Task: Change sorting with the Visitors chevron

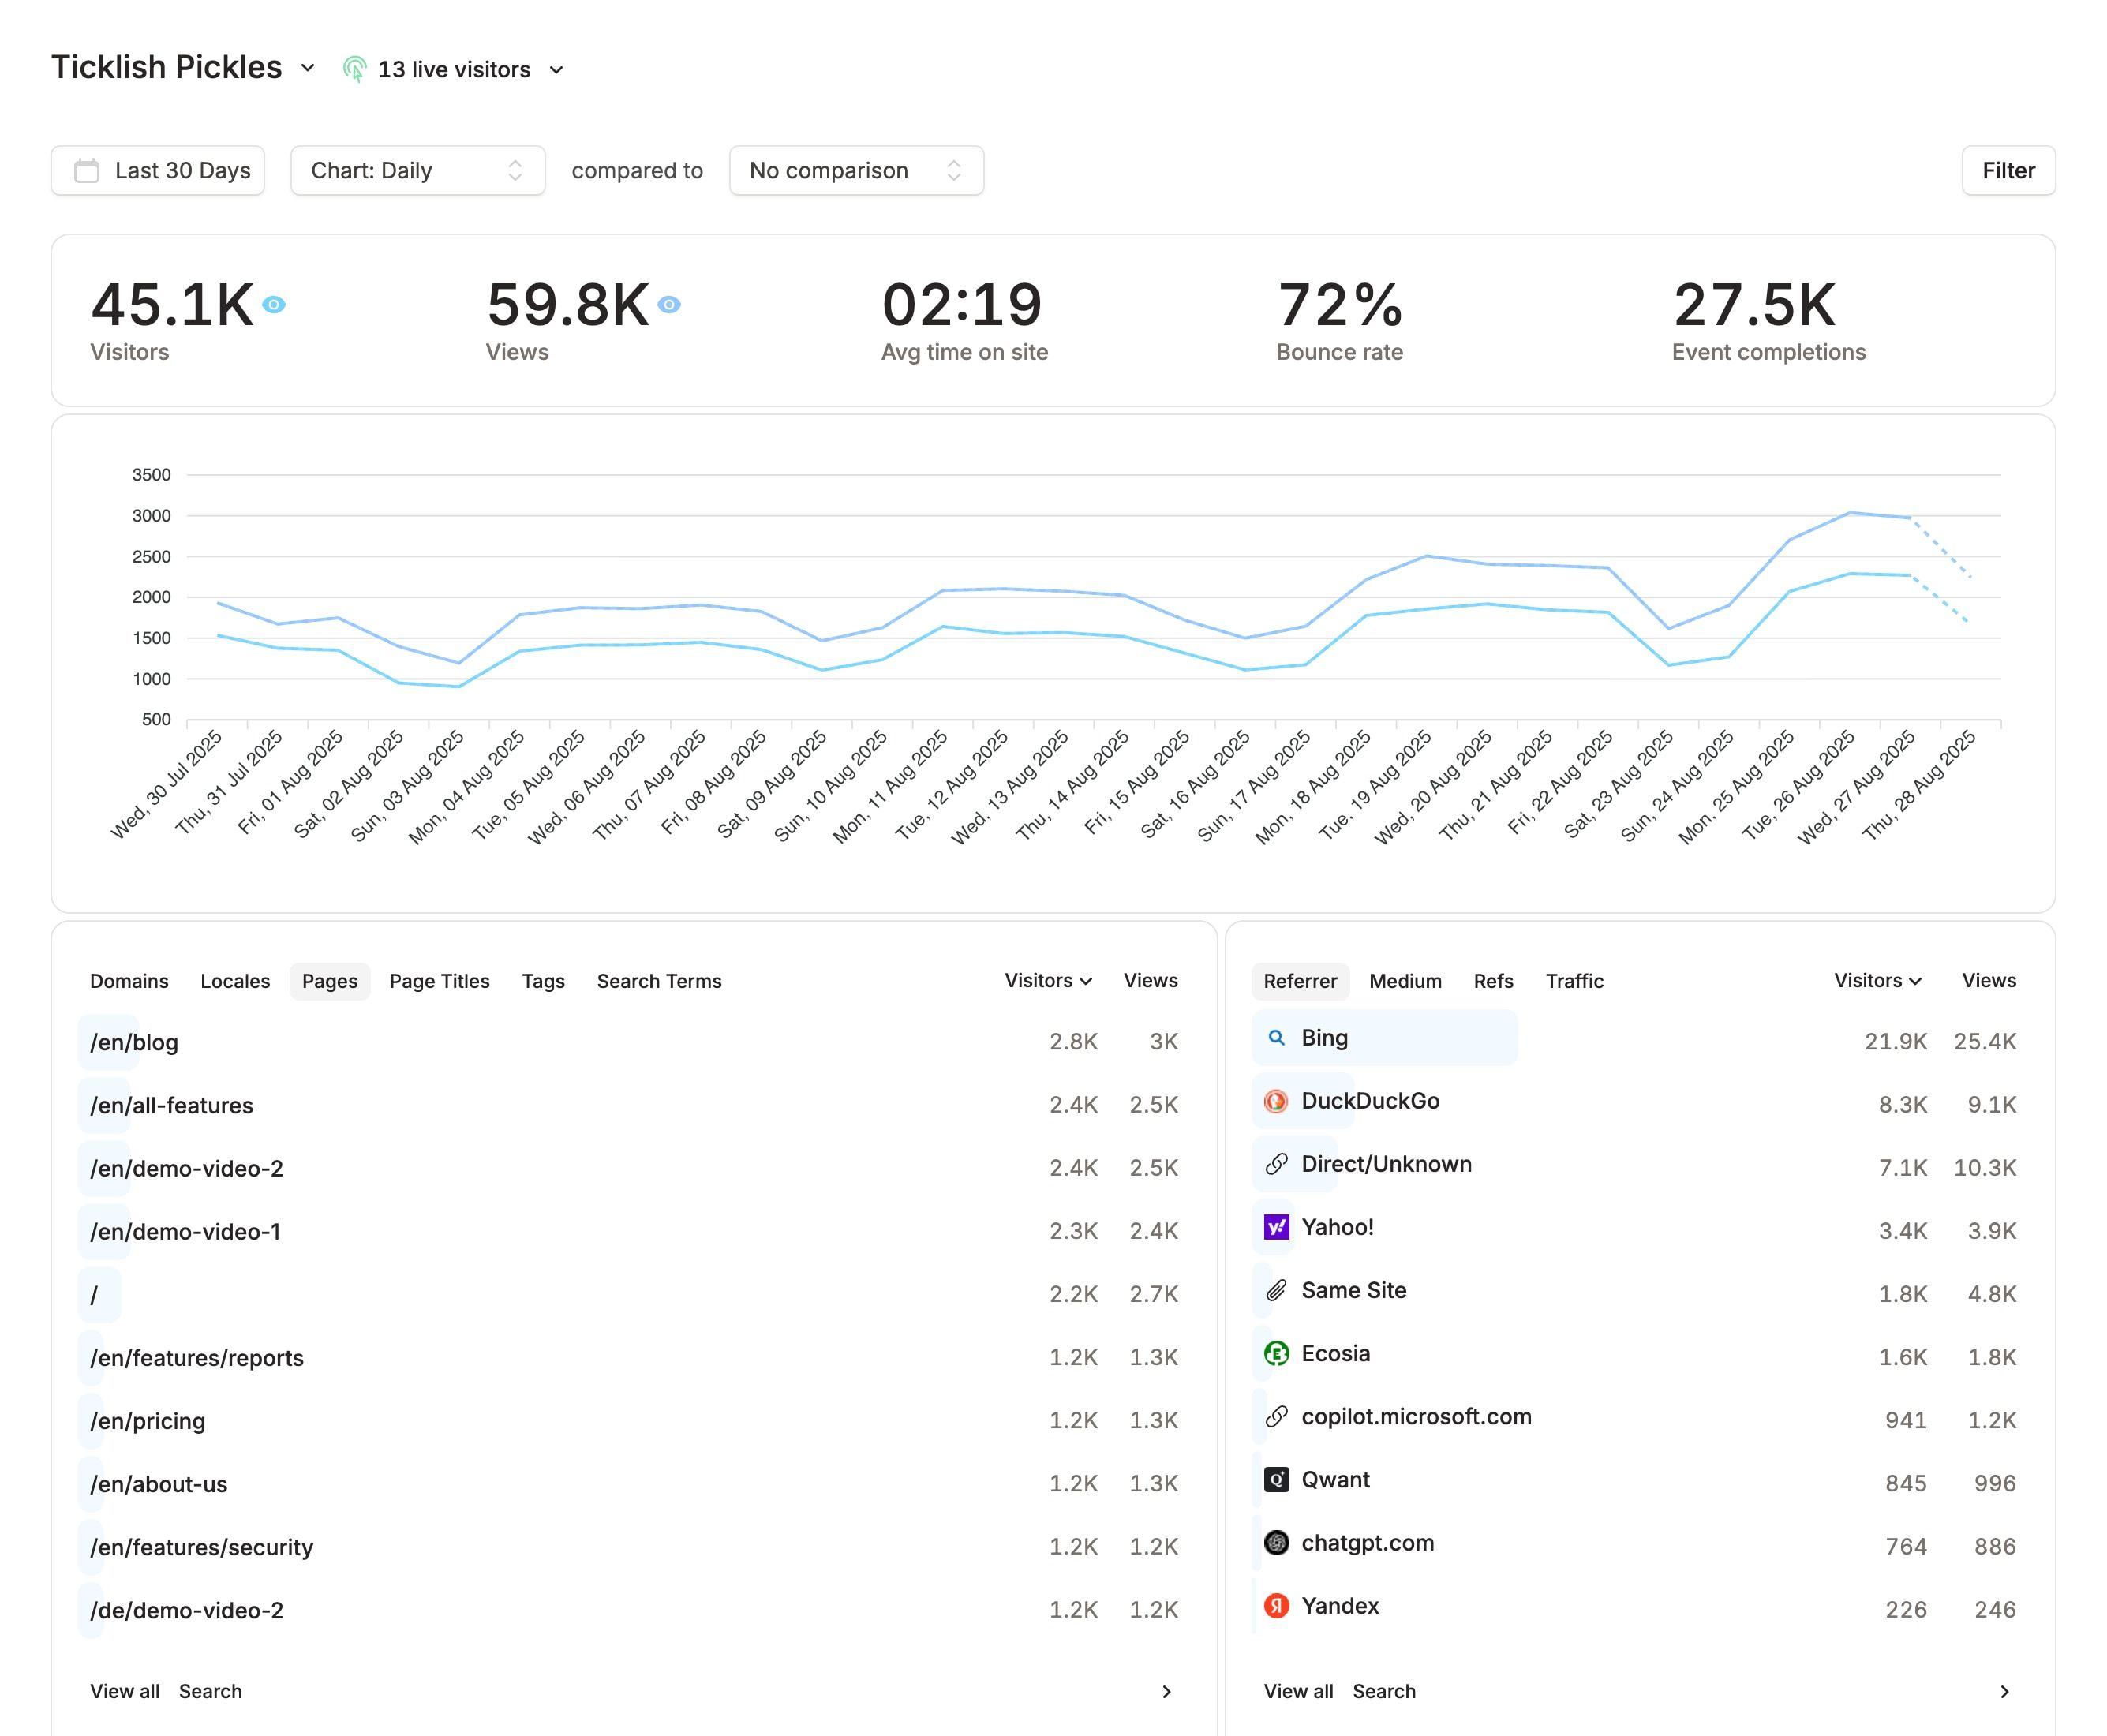Action: (x=1086, y=981)
